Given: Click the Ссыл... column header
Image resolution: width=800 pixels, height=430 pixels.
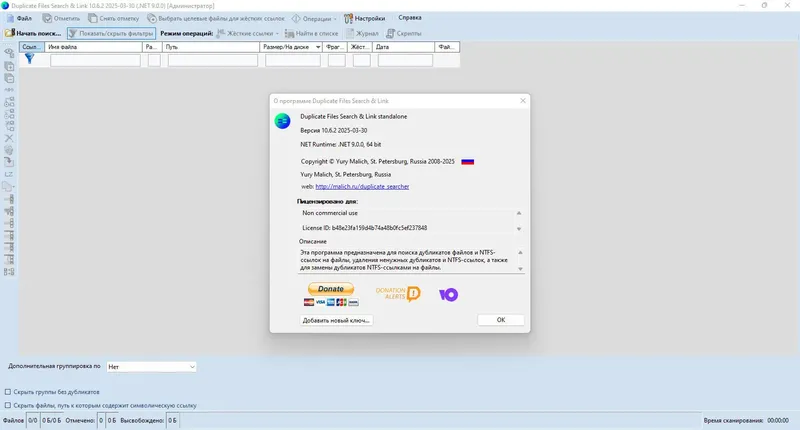Looking at the screenshot, I should (32, 47).
